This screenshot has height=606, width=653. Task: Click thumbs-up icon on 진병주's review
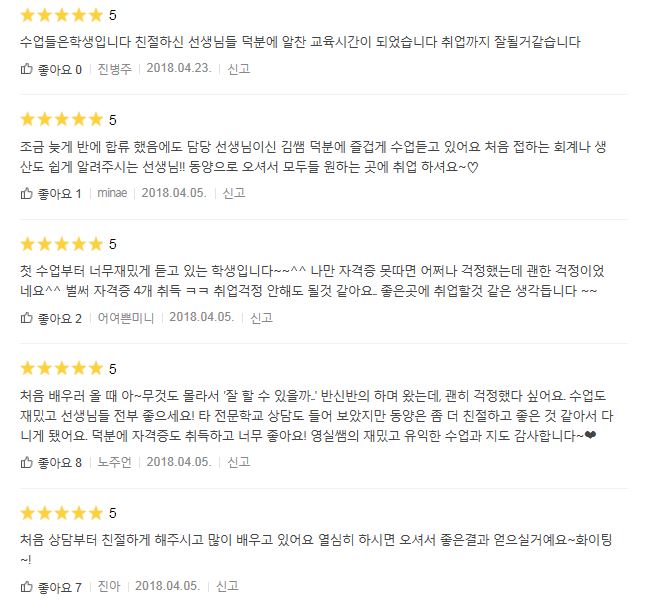(27, 69)
